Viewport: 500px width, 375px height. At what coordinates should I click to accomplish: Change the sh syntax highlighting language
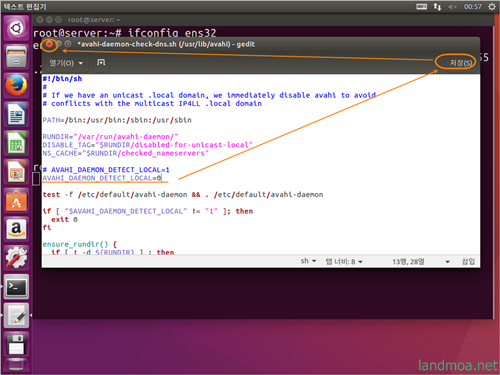point(308,261)
